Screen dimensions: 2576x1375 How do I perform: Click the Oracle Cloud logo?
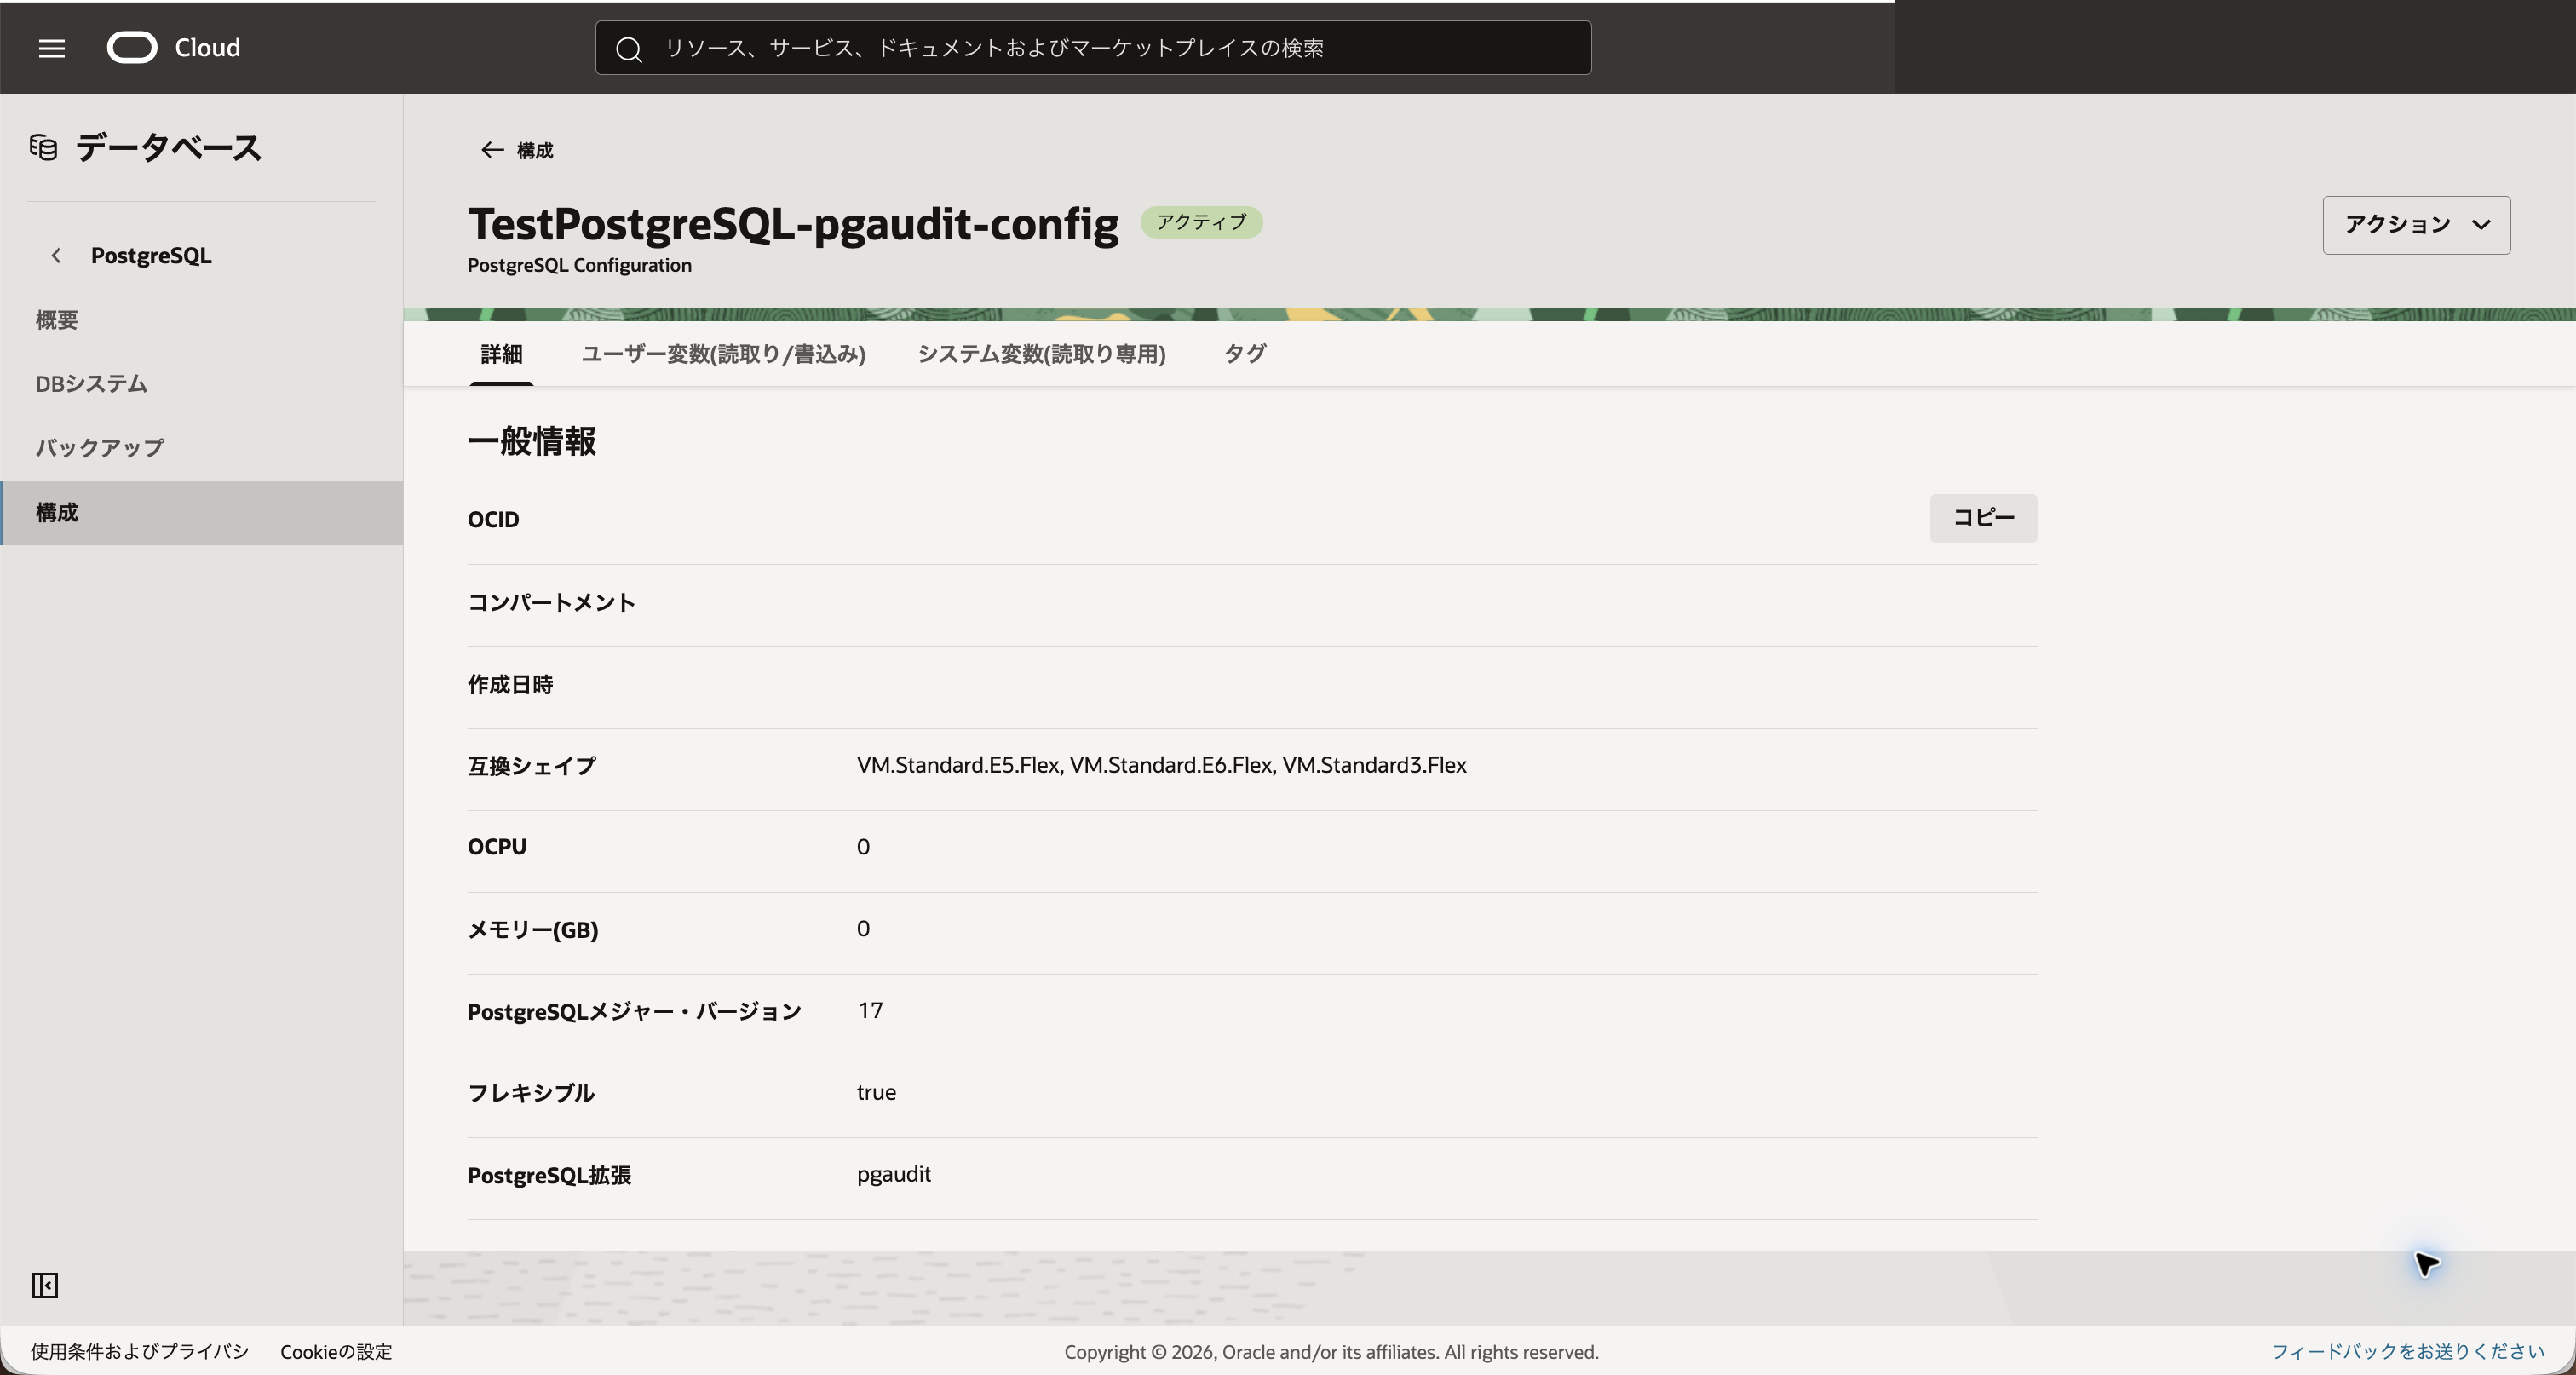tap(174, 48)
